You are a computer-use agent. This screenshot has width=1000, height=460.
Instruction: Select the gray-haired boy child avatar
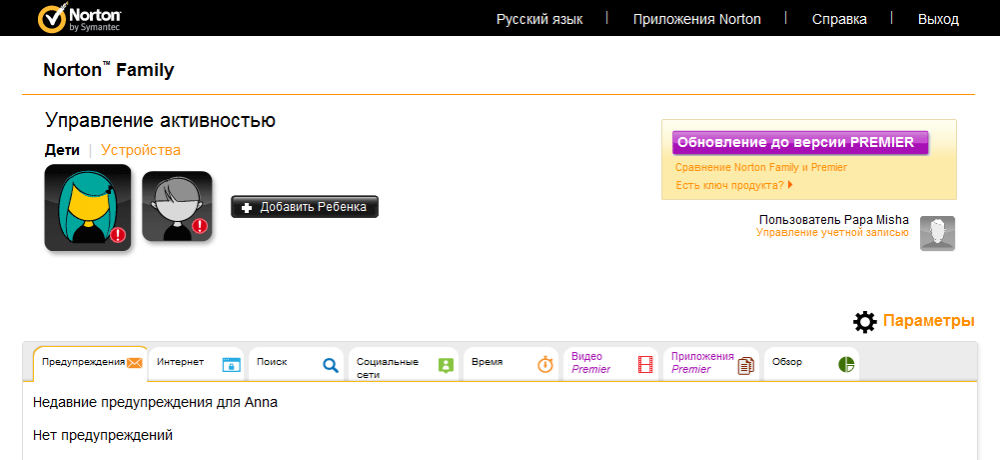point(177,206)
